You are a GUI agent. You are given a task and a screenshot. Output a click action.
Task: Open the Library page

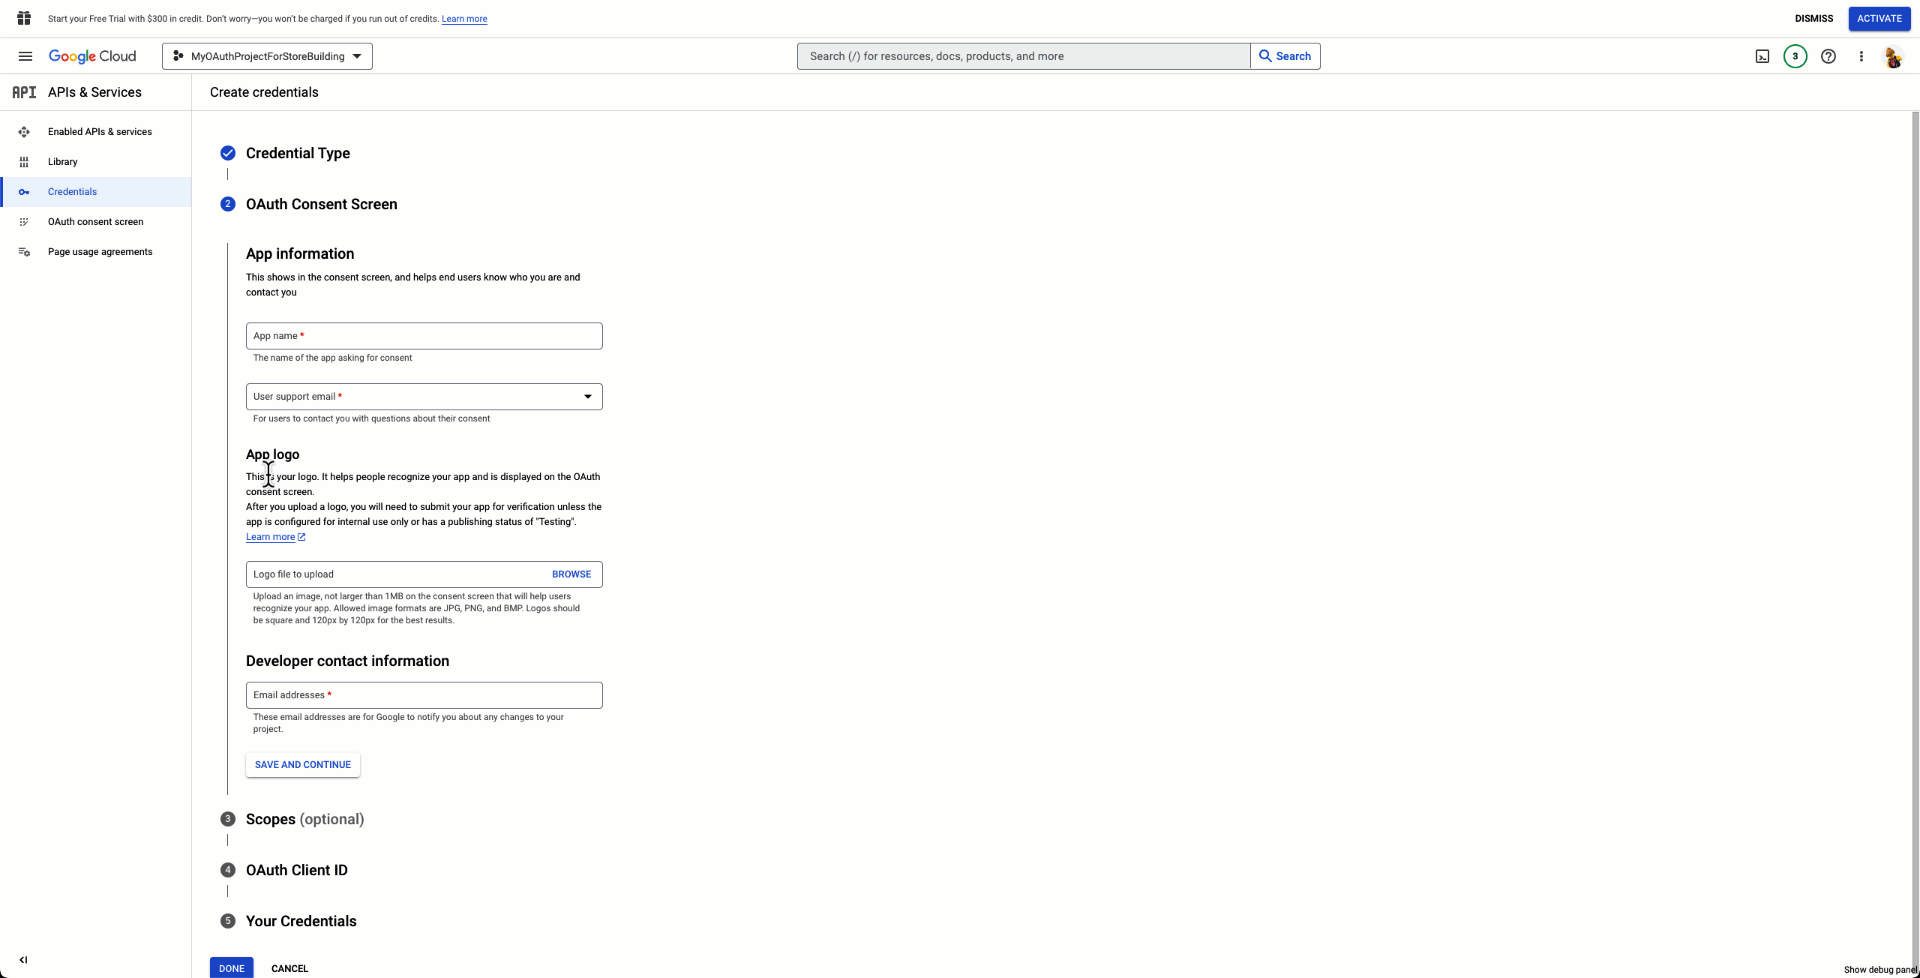pyautogui.click(x=62, y=161)
